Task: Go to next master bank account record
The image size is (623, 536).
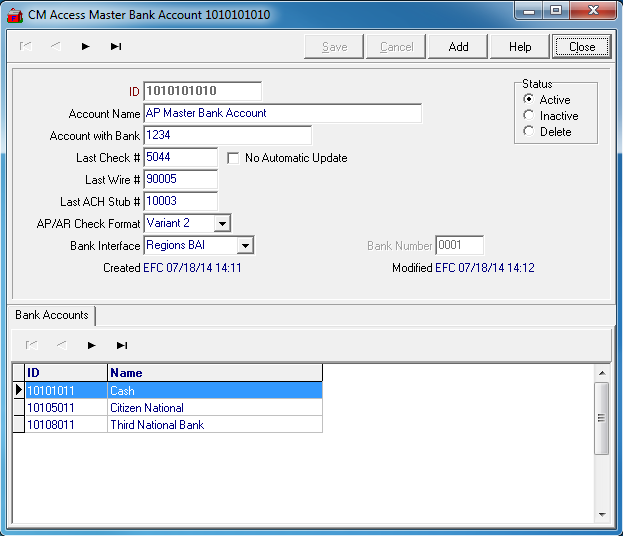Action: [86, 46]
